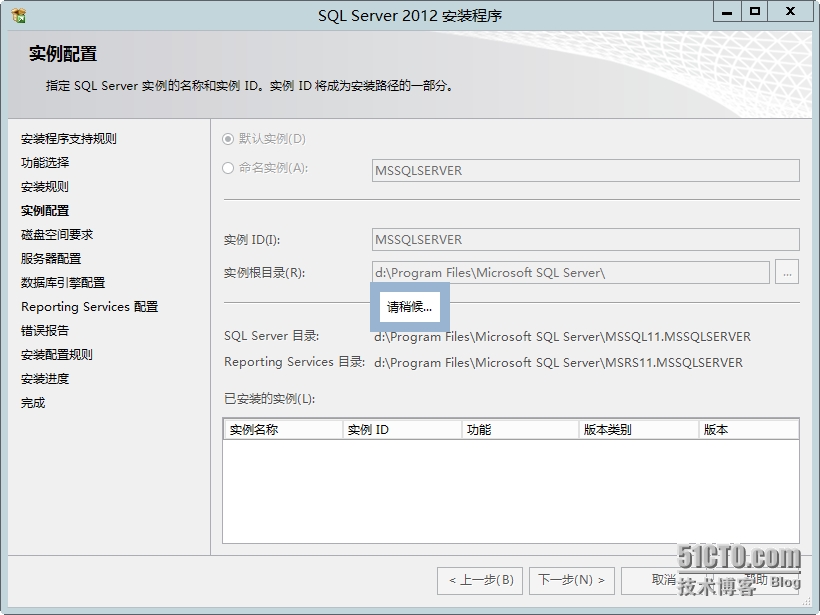
Task: Sort by the 版本类别 column header
Action: point(639,430)
